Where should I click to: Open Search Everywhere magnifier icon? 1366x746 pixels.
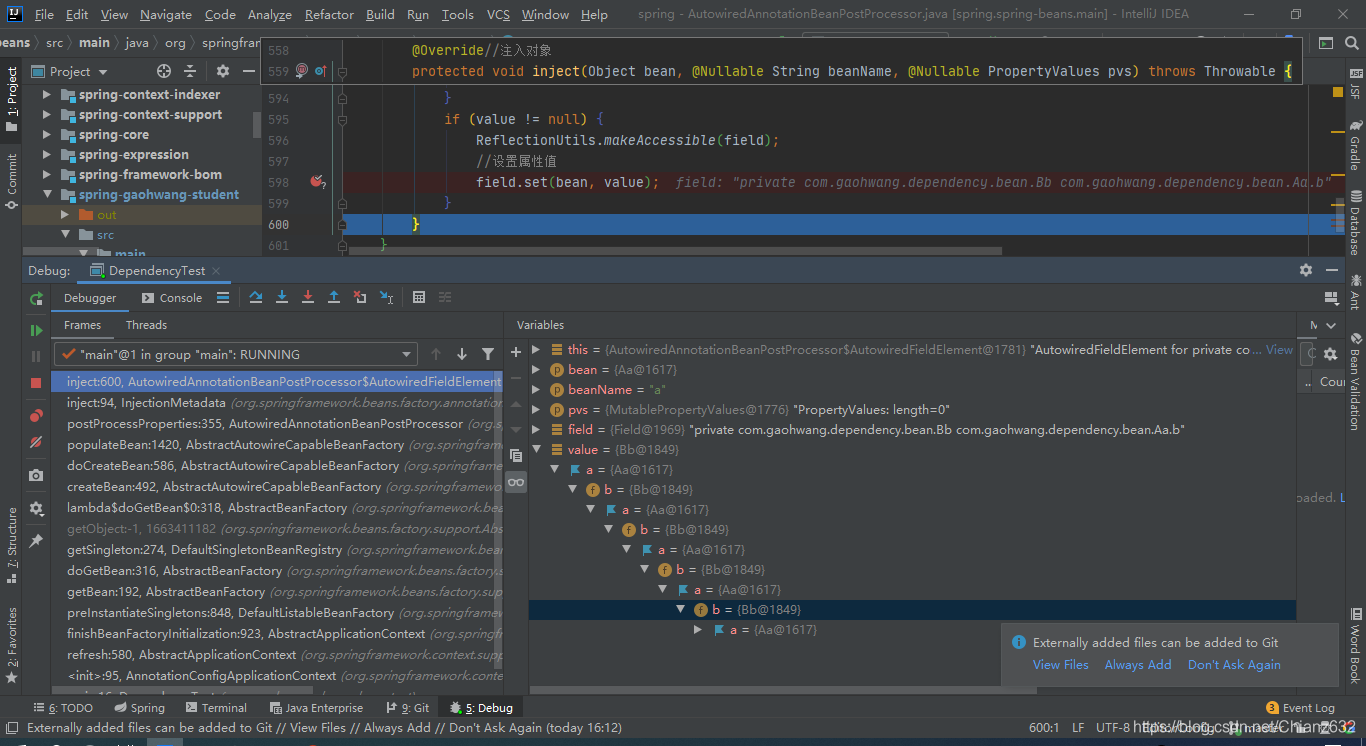point(1352,43)
